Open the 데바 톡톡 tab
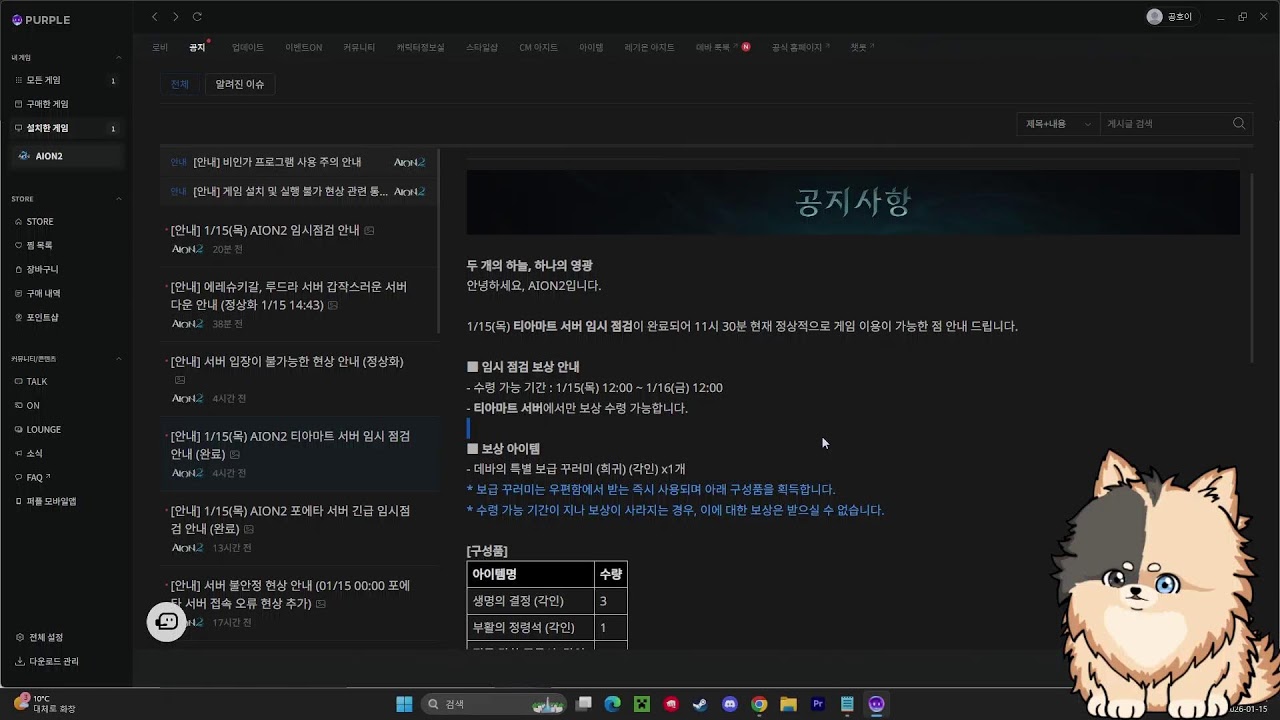1280x720 pixels. pyautogui.click(x=717, y=48)
